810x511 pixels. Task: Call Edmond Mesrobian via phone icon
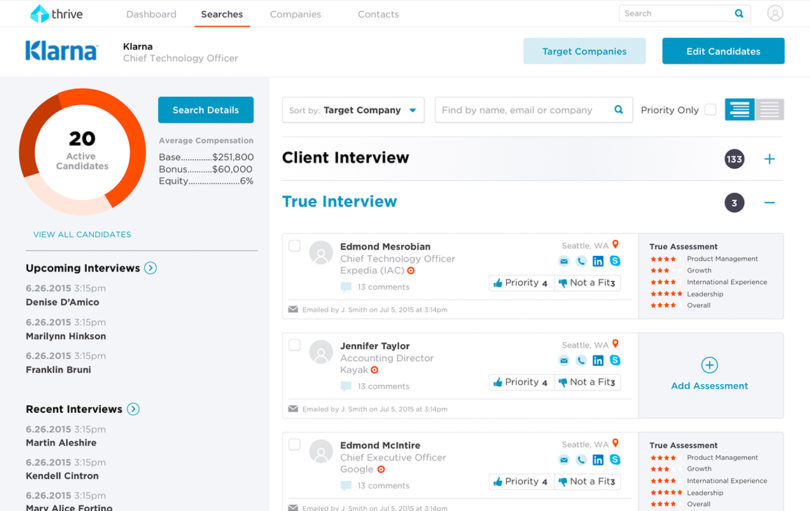click(581, 261)
